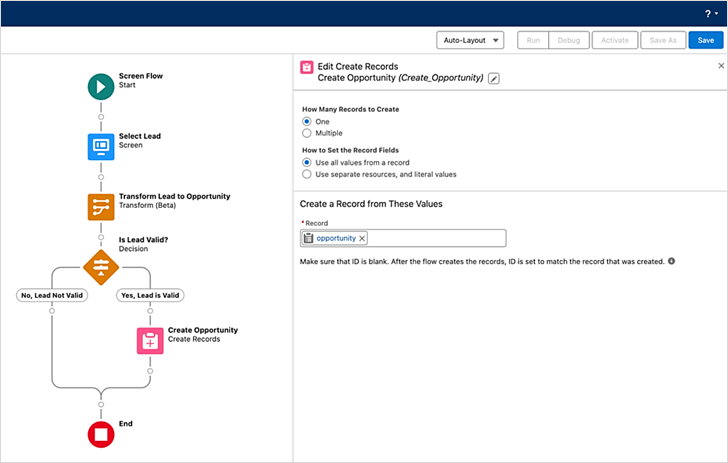Close the Edit Create Records panel
The height and width of the screenshot is (463, 728).
[721, 65]
